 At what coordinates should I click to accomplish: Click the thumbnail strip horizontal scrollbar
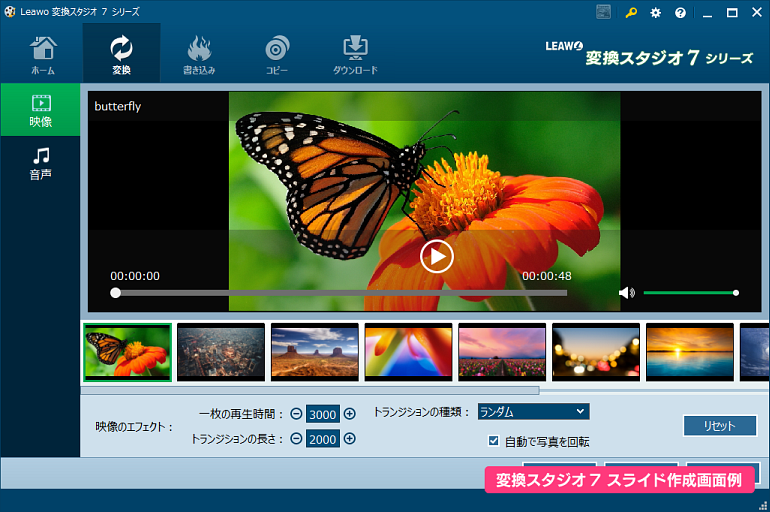310,391
